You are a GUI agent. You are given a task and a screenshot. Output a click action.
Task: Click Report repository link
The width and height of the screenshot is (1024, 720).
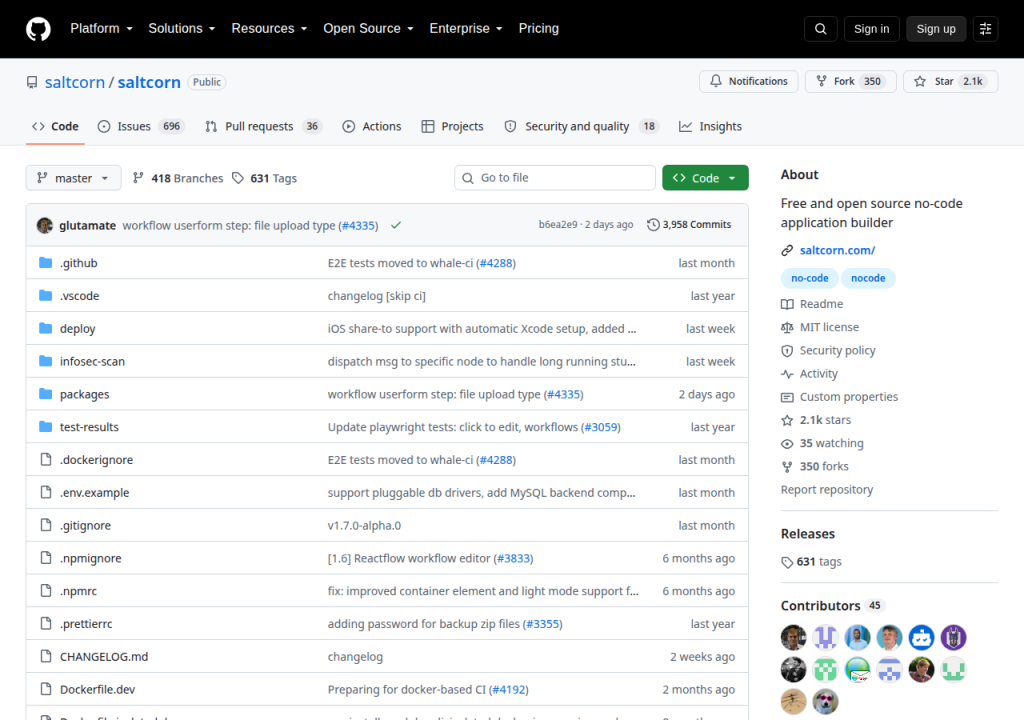[x=827, y=490]
